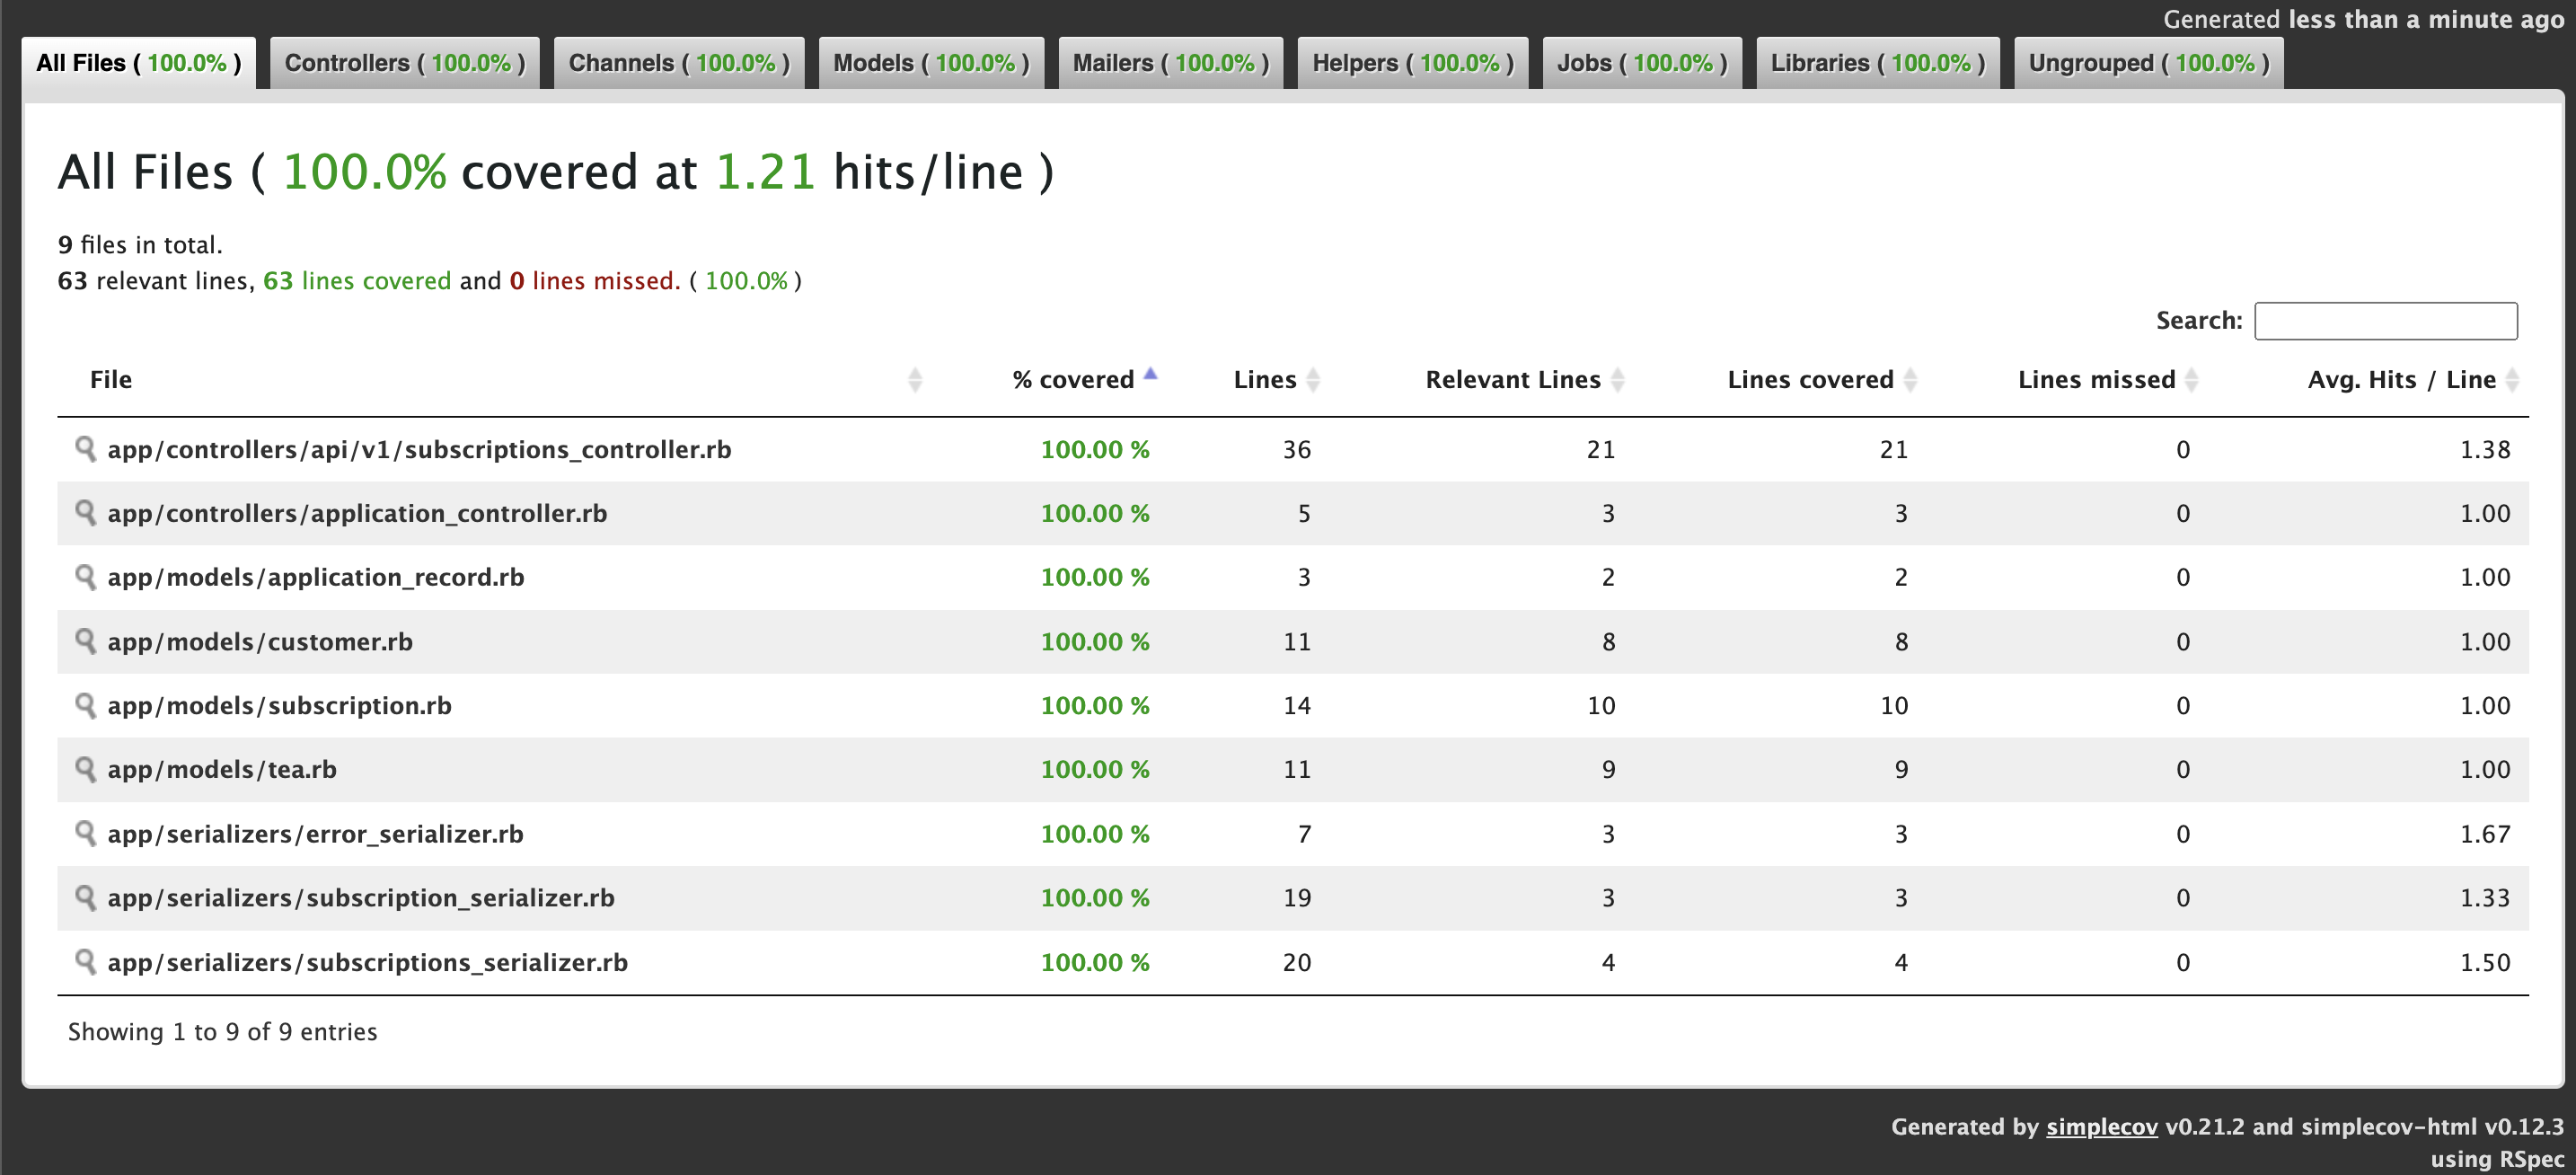Click magnifier icon beside subscription.rb
The image size is (2576, 1175).
(x=86, y=705)
